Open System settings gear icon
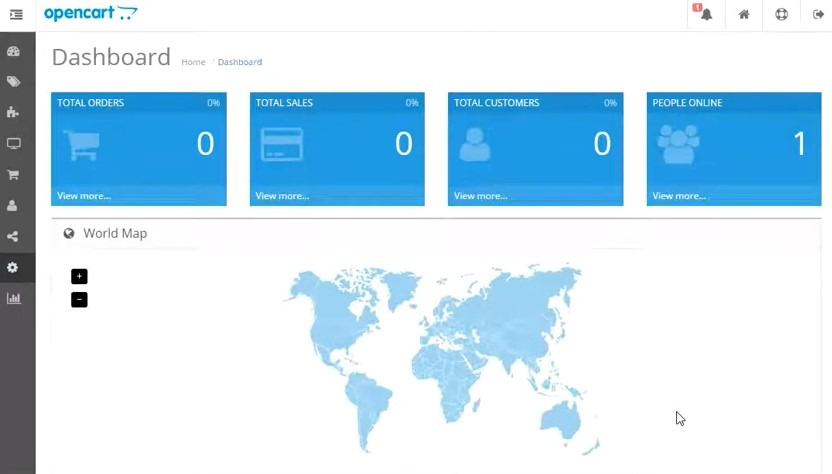 [x=13, y=267]
